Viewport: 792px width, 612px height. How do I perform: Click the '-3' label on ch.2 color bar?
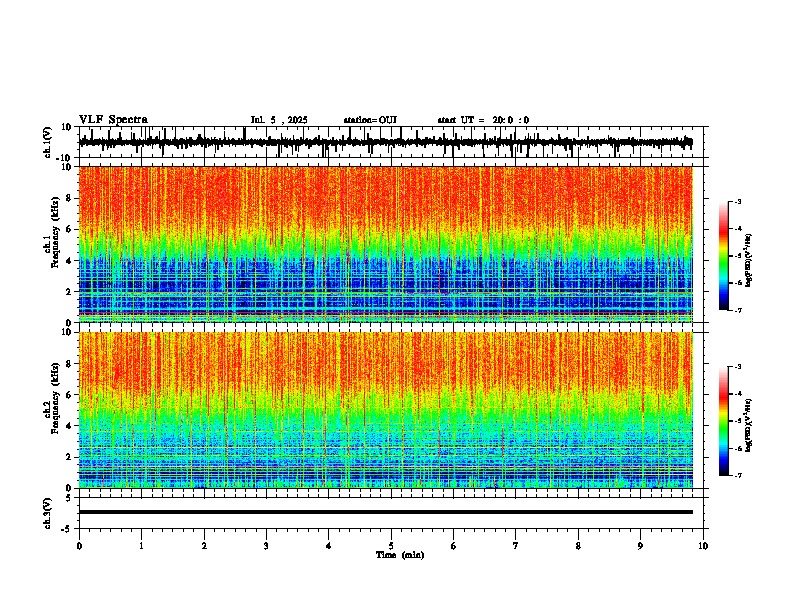click(x=737, y=367)
